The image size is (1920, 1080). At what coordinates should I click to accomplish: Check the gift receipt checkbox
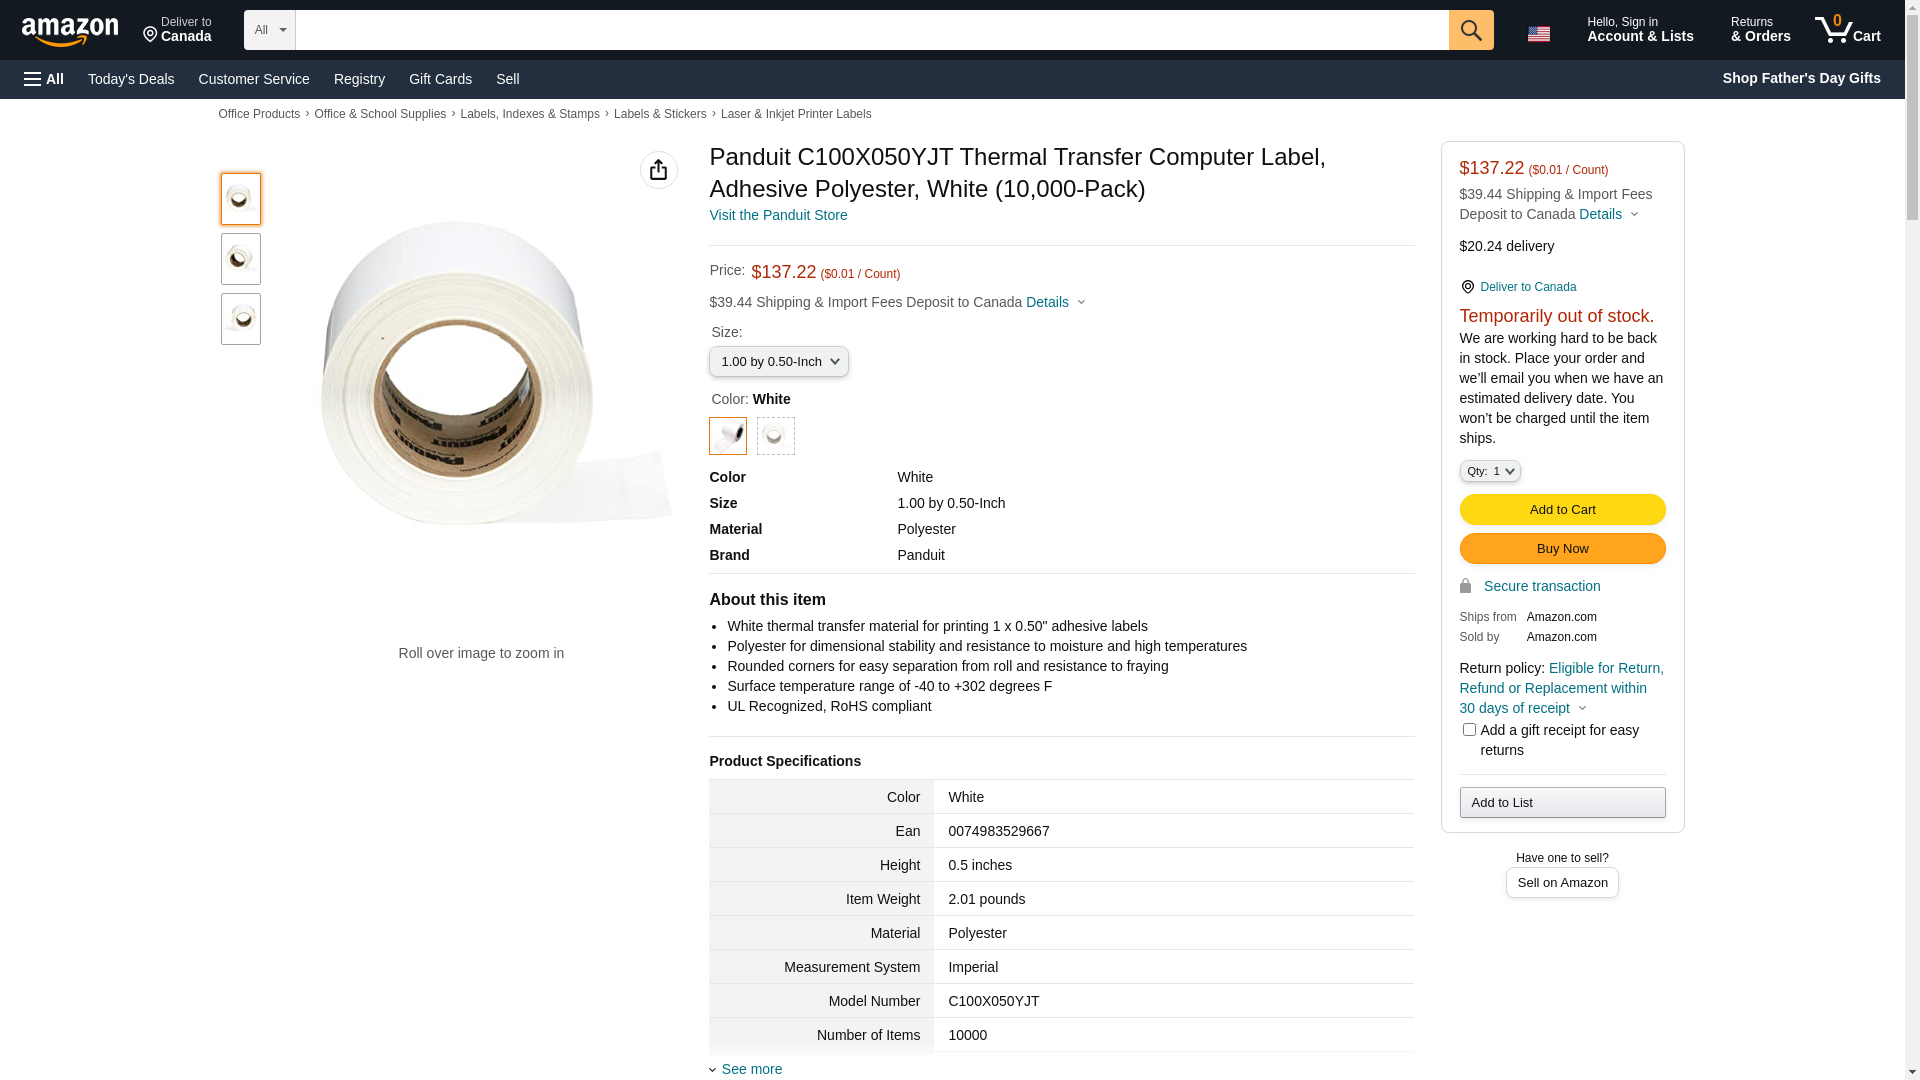tap(1469, 730)
